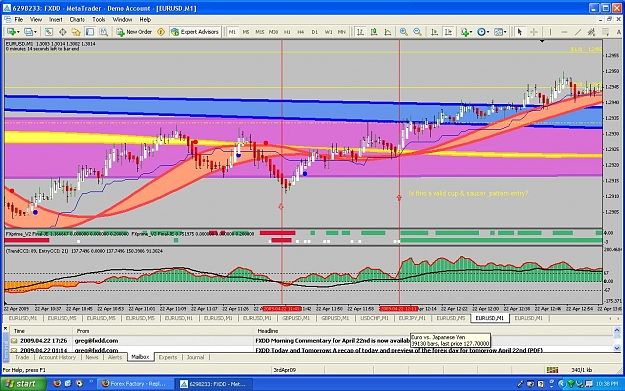Select the Candlesticks chart icon
This screenshot has width=625, height=391.
[374, 32]
